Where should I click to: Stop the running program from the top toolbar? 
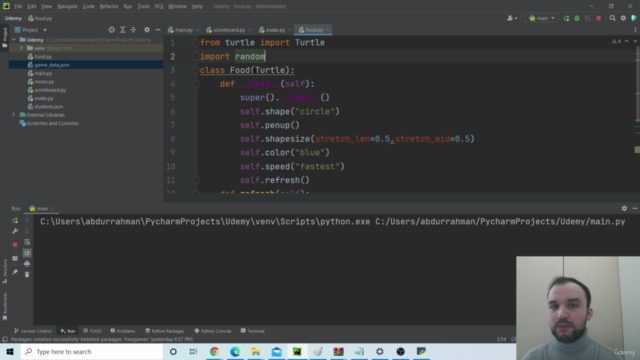point(598,18)
